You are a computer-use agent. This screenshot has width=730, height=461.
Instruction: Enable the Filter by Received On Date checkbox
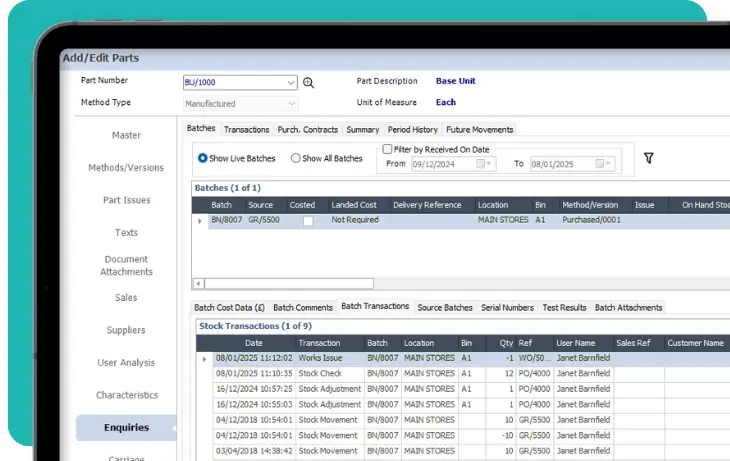point(387,150)
